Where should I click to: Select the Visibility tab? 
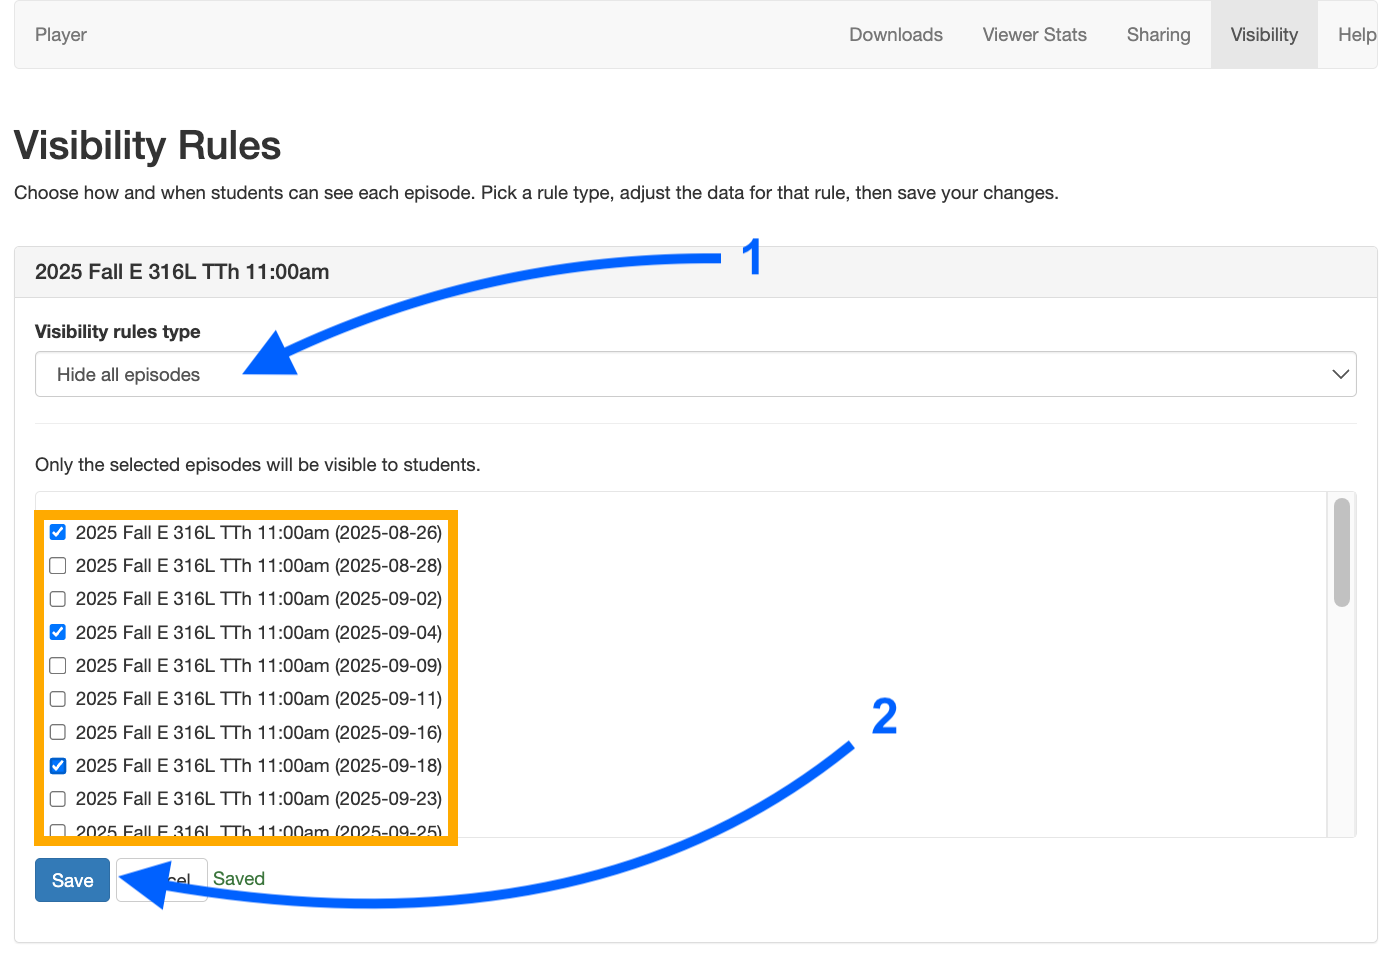click(x=1264, y=35)
